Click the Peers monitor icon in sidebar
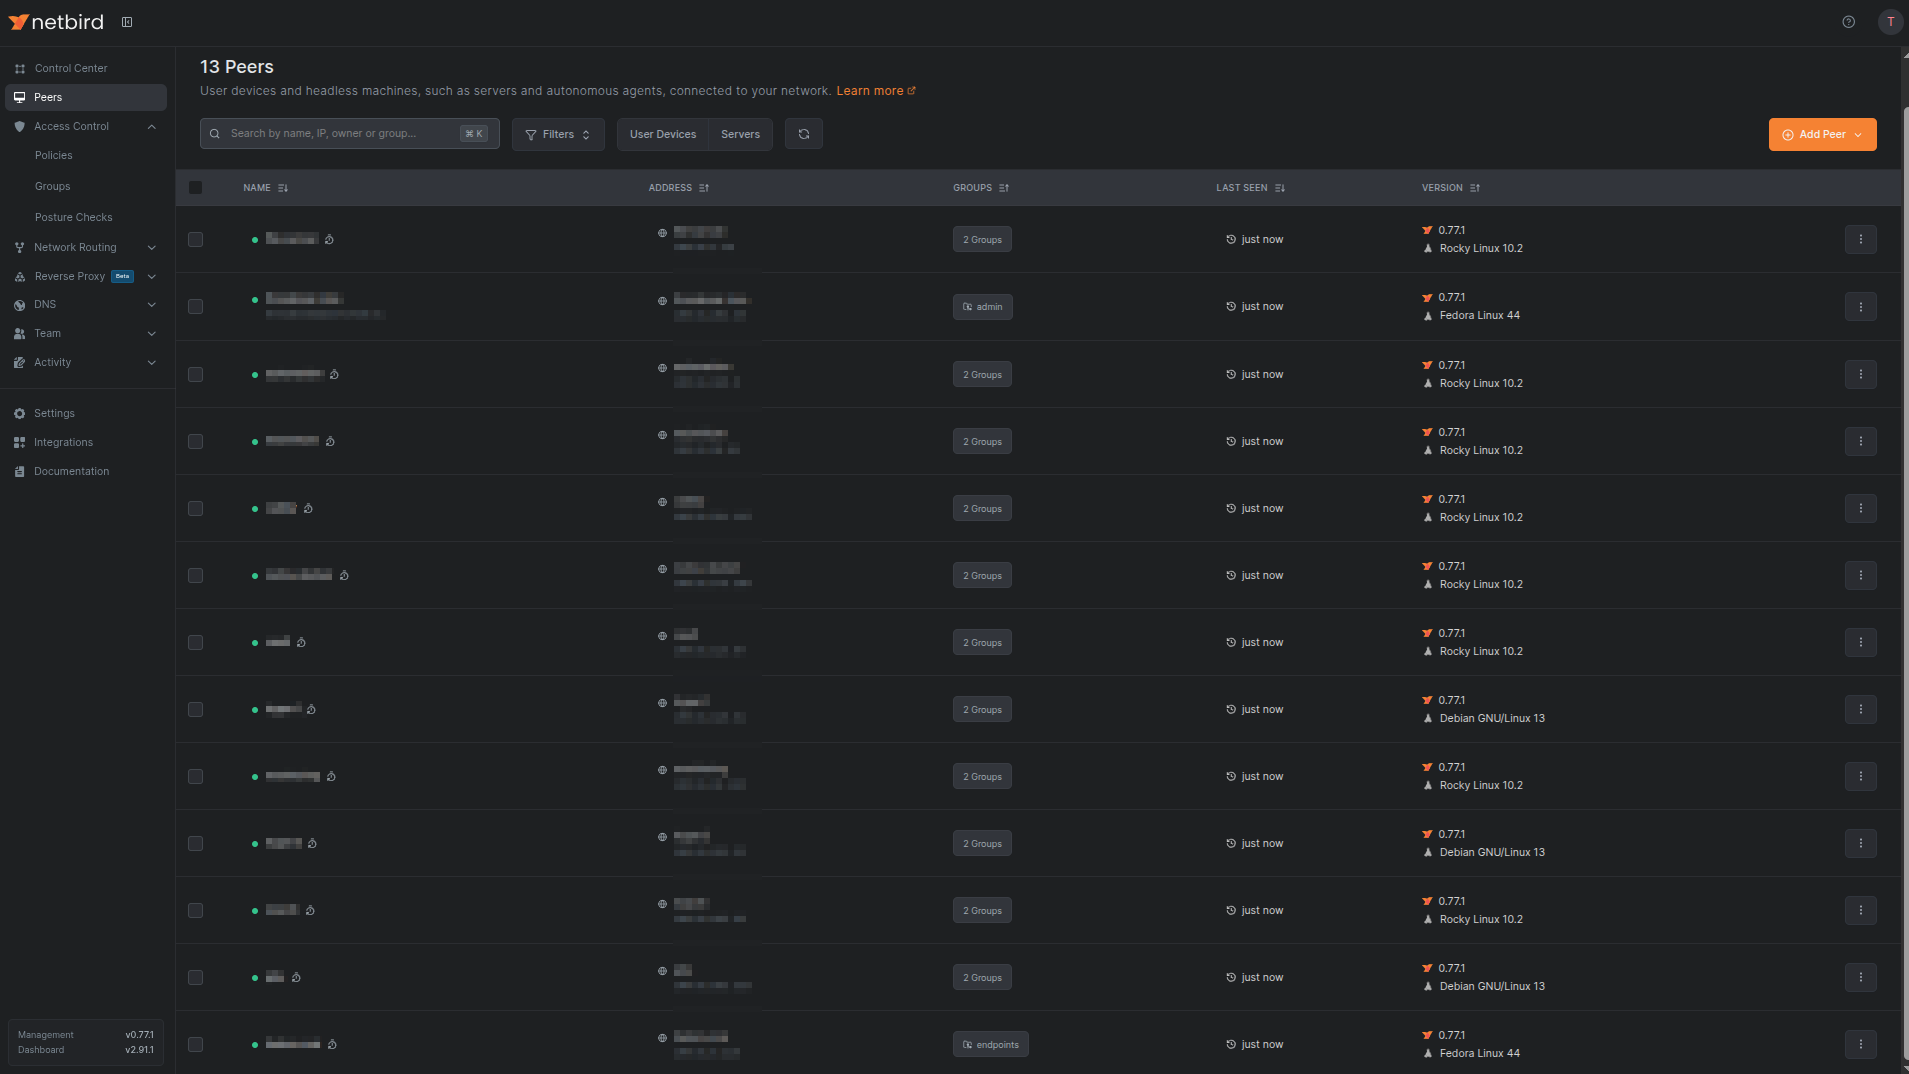 (20, 97)
